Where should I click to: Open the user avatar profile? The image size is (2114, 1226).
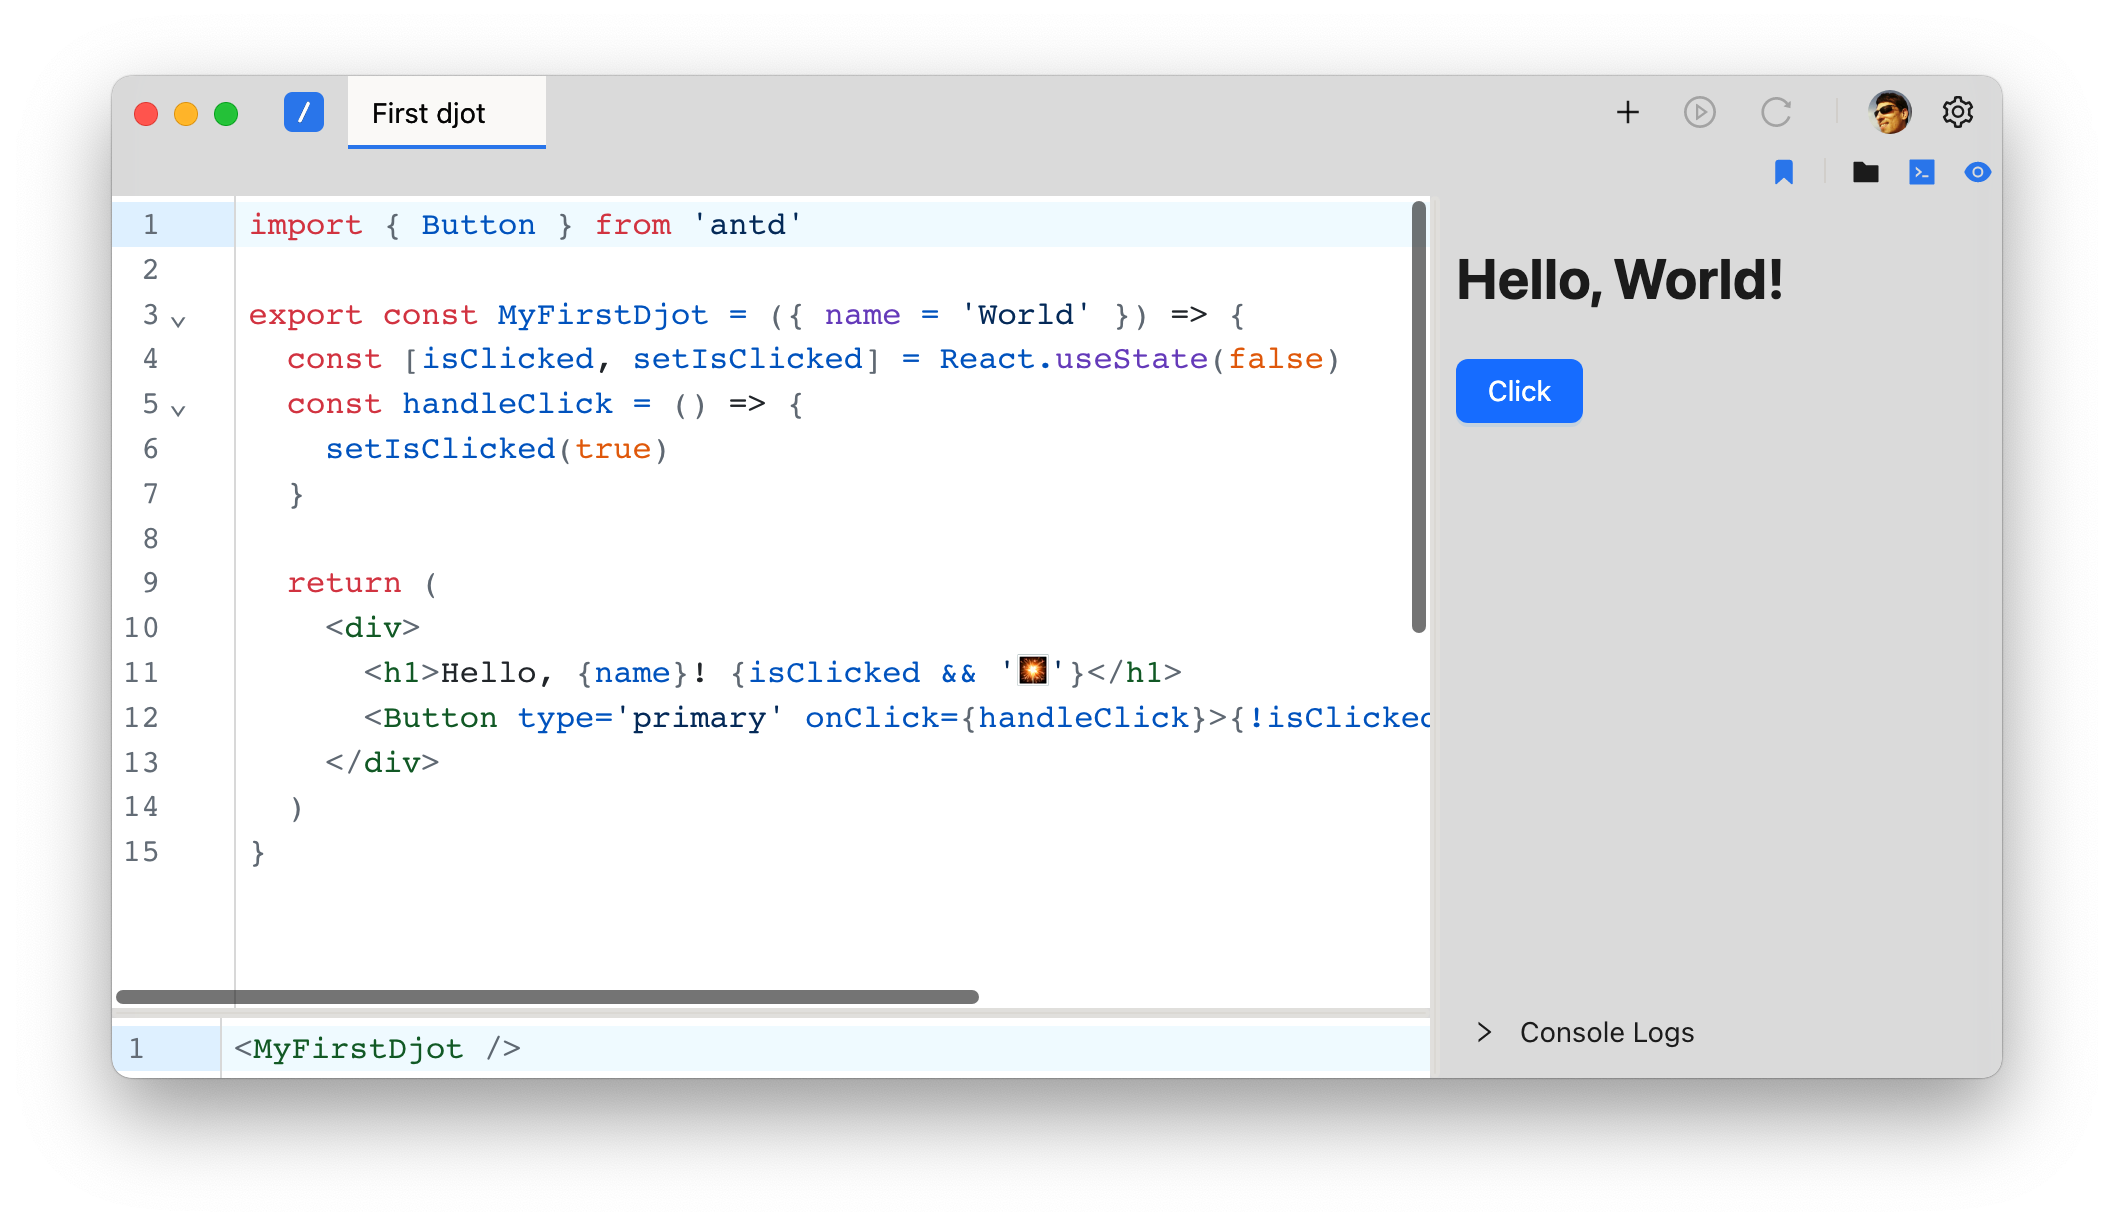(1889, 112)
